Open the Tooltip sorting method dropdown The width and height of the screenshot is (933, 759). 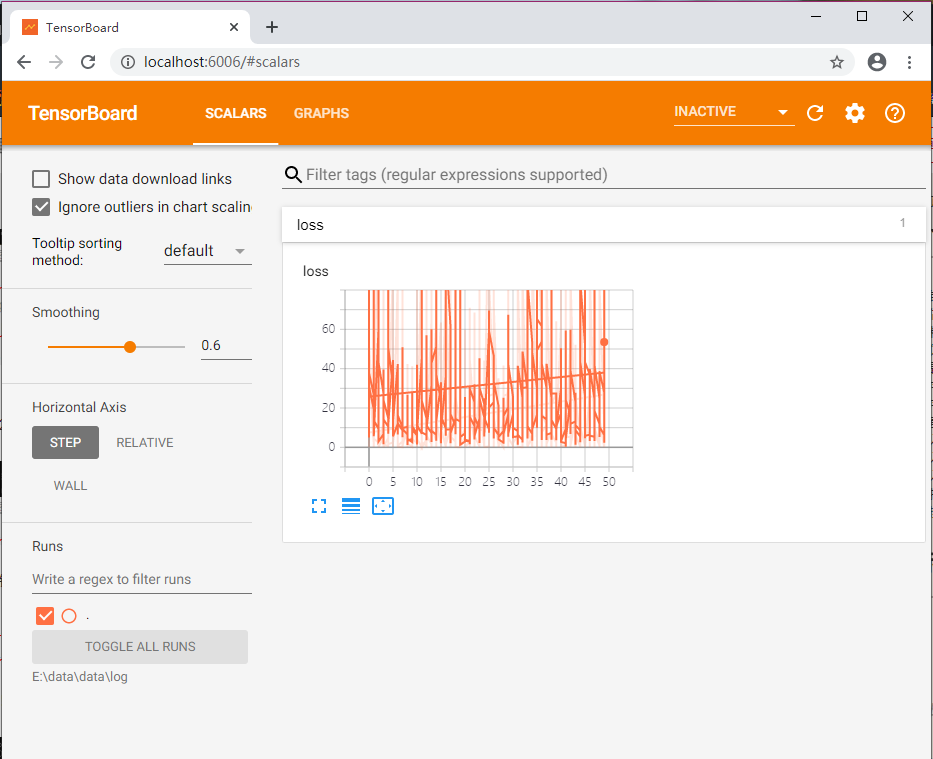[x=207, y=250]
